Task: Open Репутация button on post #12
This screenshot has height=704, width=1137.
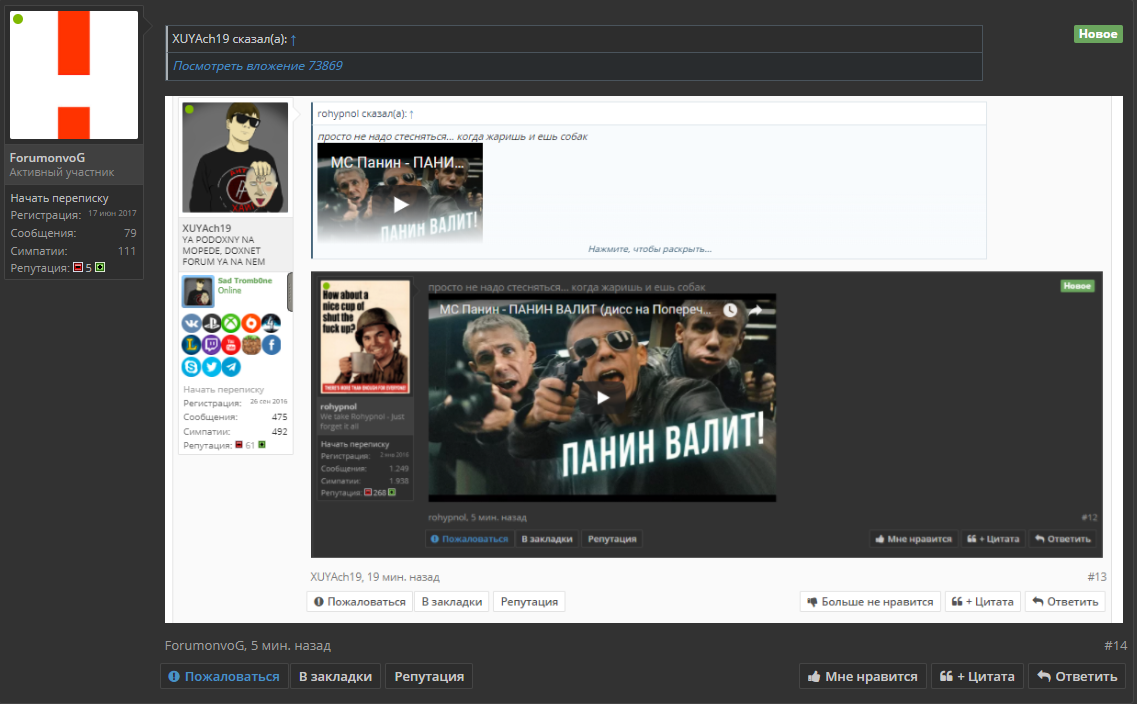Action: pos(612,539)
